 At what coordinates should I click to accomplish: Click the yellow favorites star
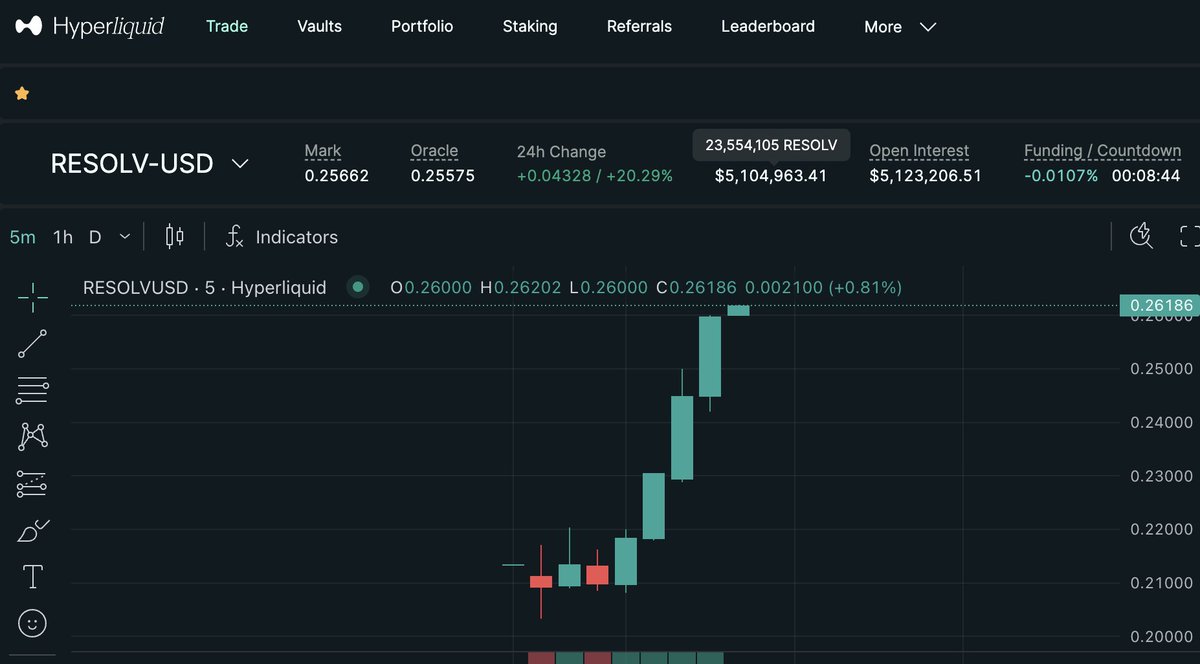pos(22,93)
